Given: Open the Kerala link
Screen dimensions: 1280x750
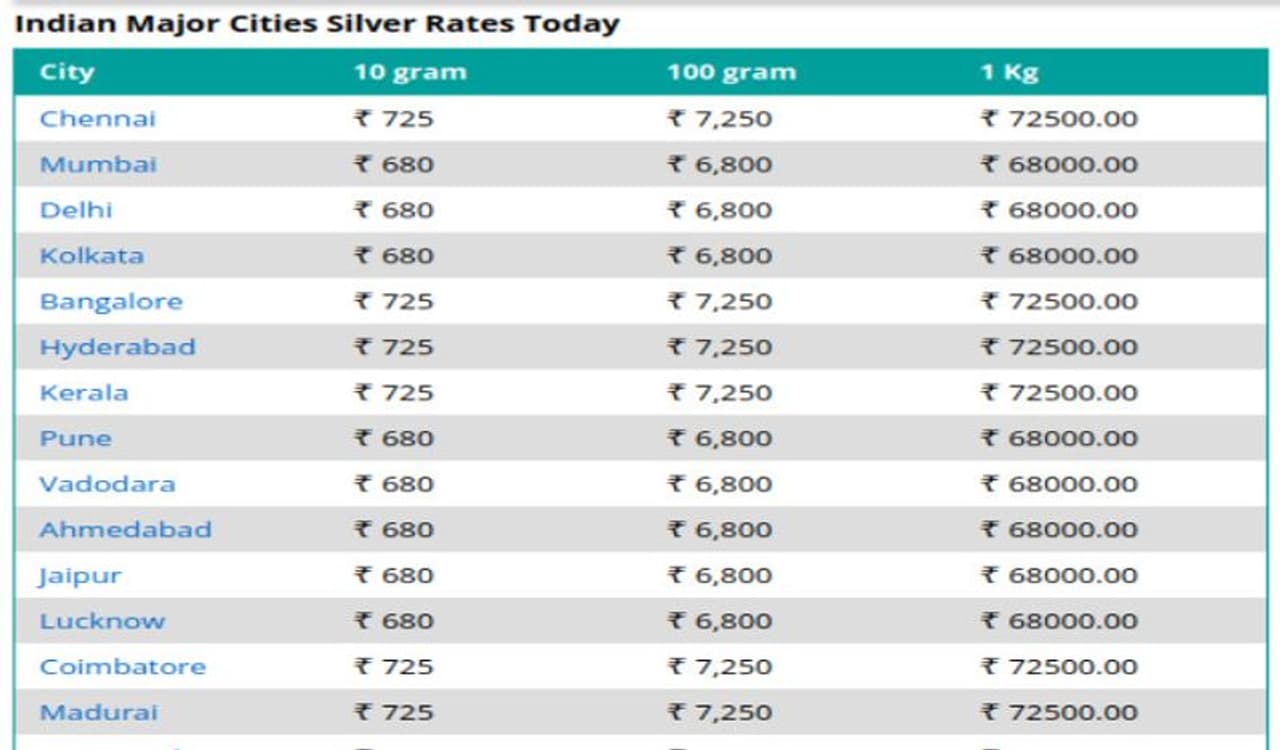Looking at the screenshot, I should click(84, 393).
